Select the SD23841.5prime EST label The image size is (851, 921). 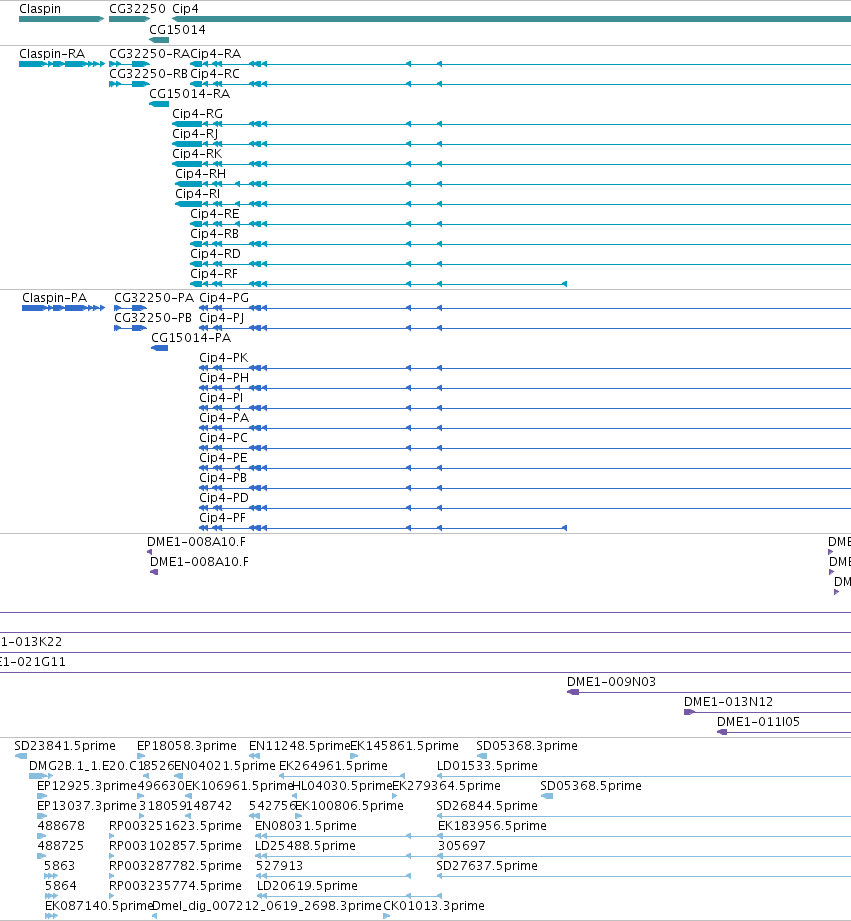[65, 746]
